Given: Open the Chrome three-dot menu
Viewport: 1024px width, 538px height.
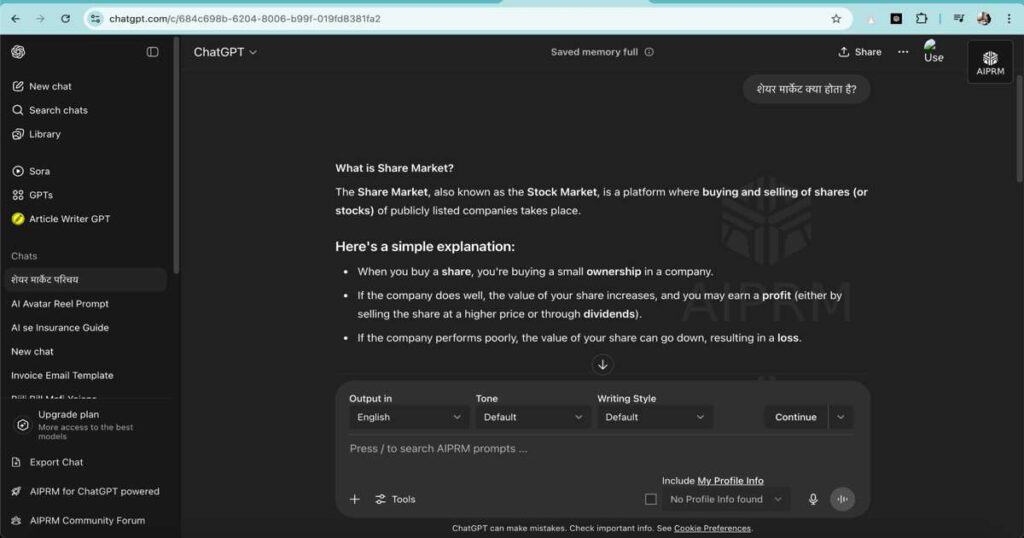Looking at the screenshot, I should click(x=1008, y=18).
